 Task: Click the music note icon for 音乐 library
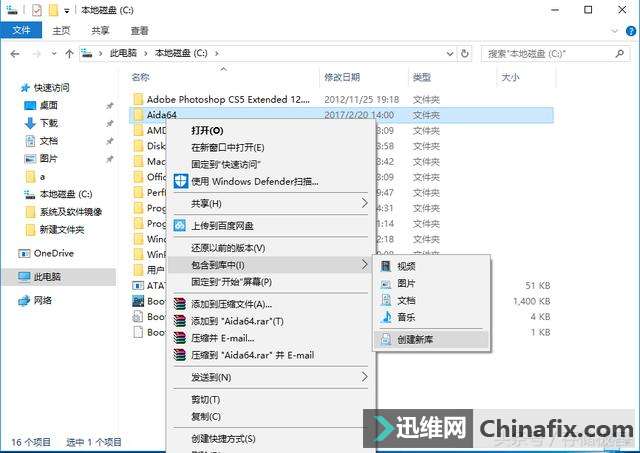pos(386,317)
